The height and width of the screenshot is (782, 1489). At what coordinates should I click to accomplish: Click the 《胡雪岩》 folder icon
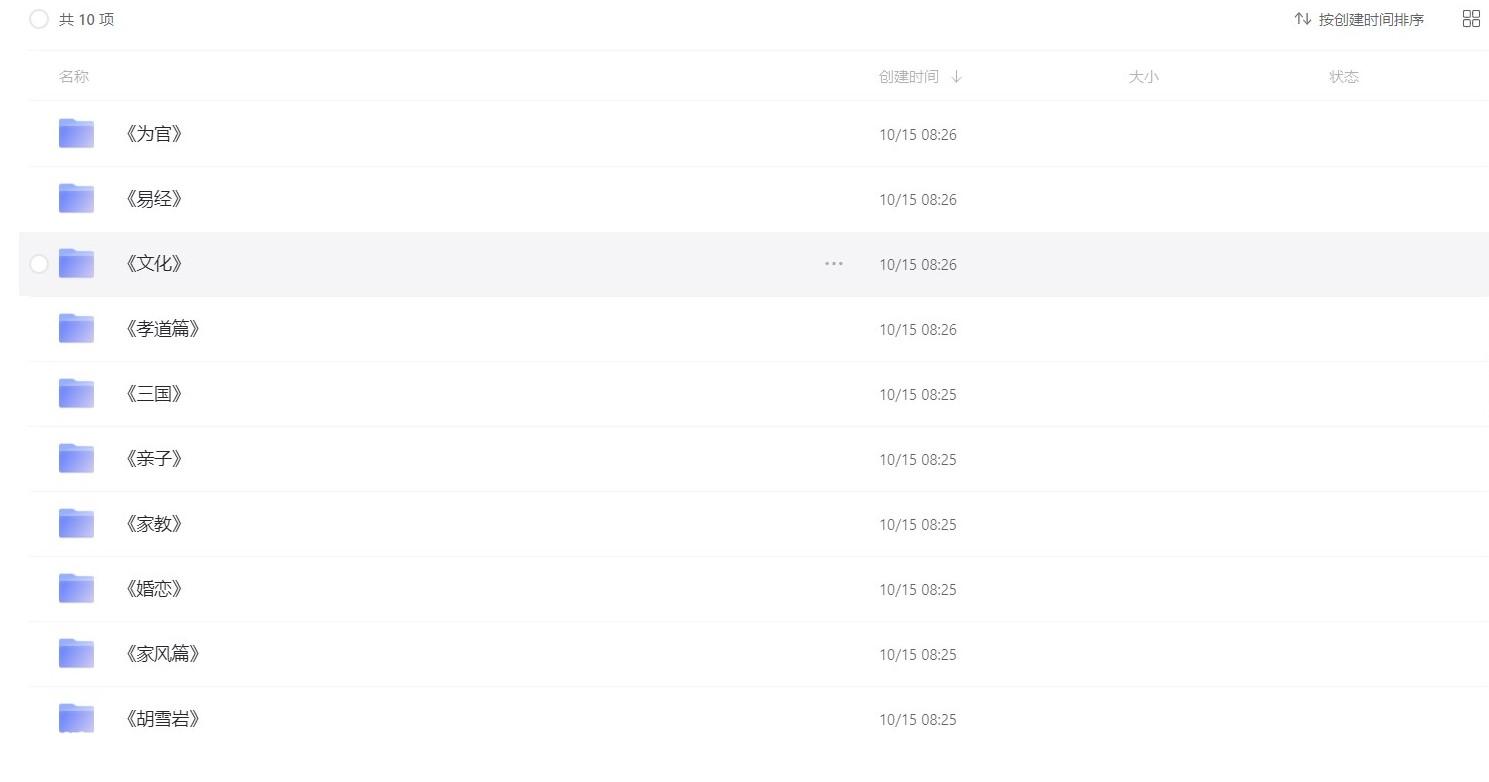pyautogui.click(x=76, y=718)
